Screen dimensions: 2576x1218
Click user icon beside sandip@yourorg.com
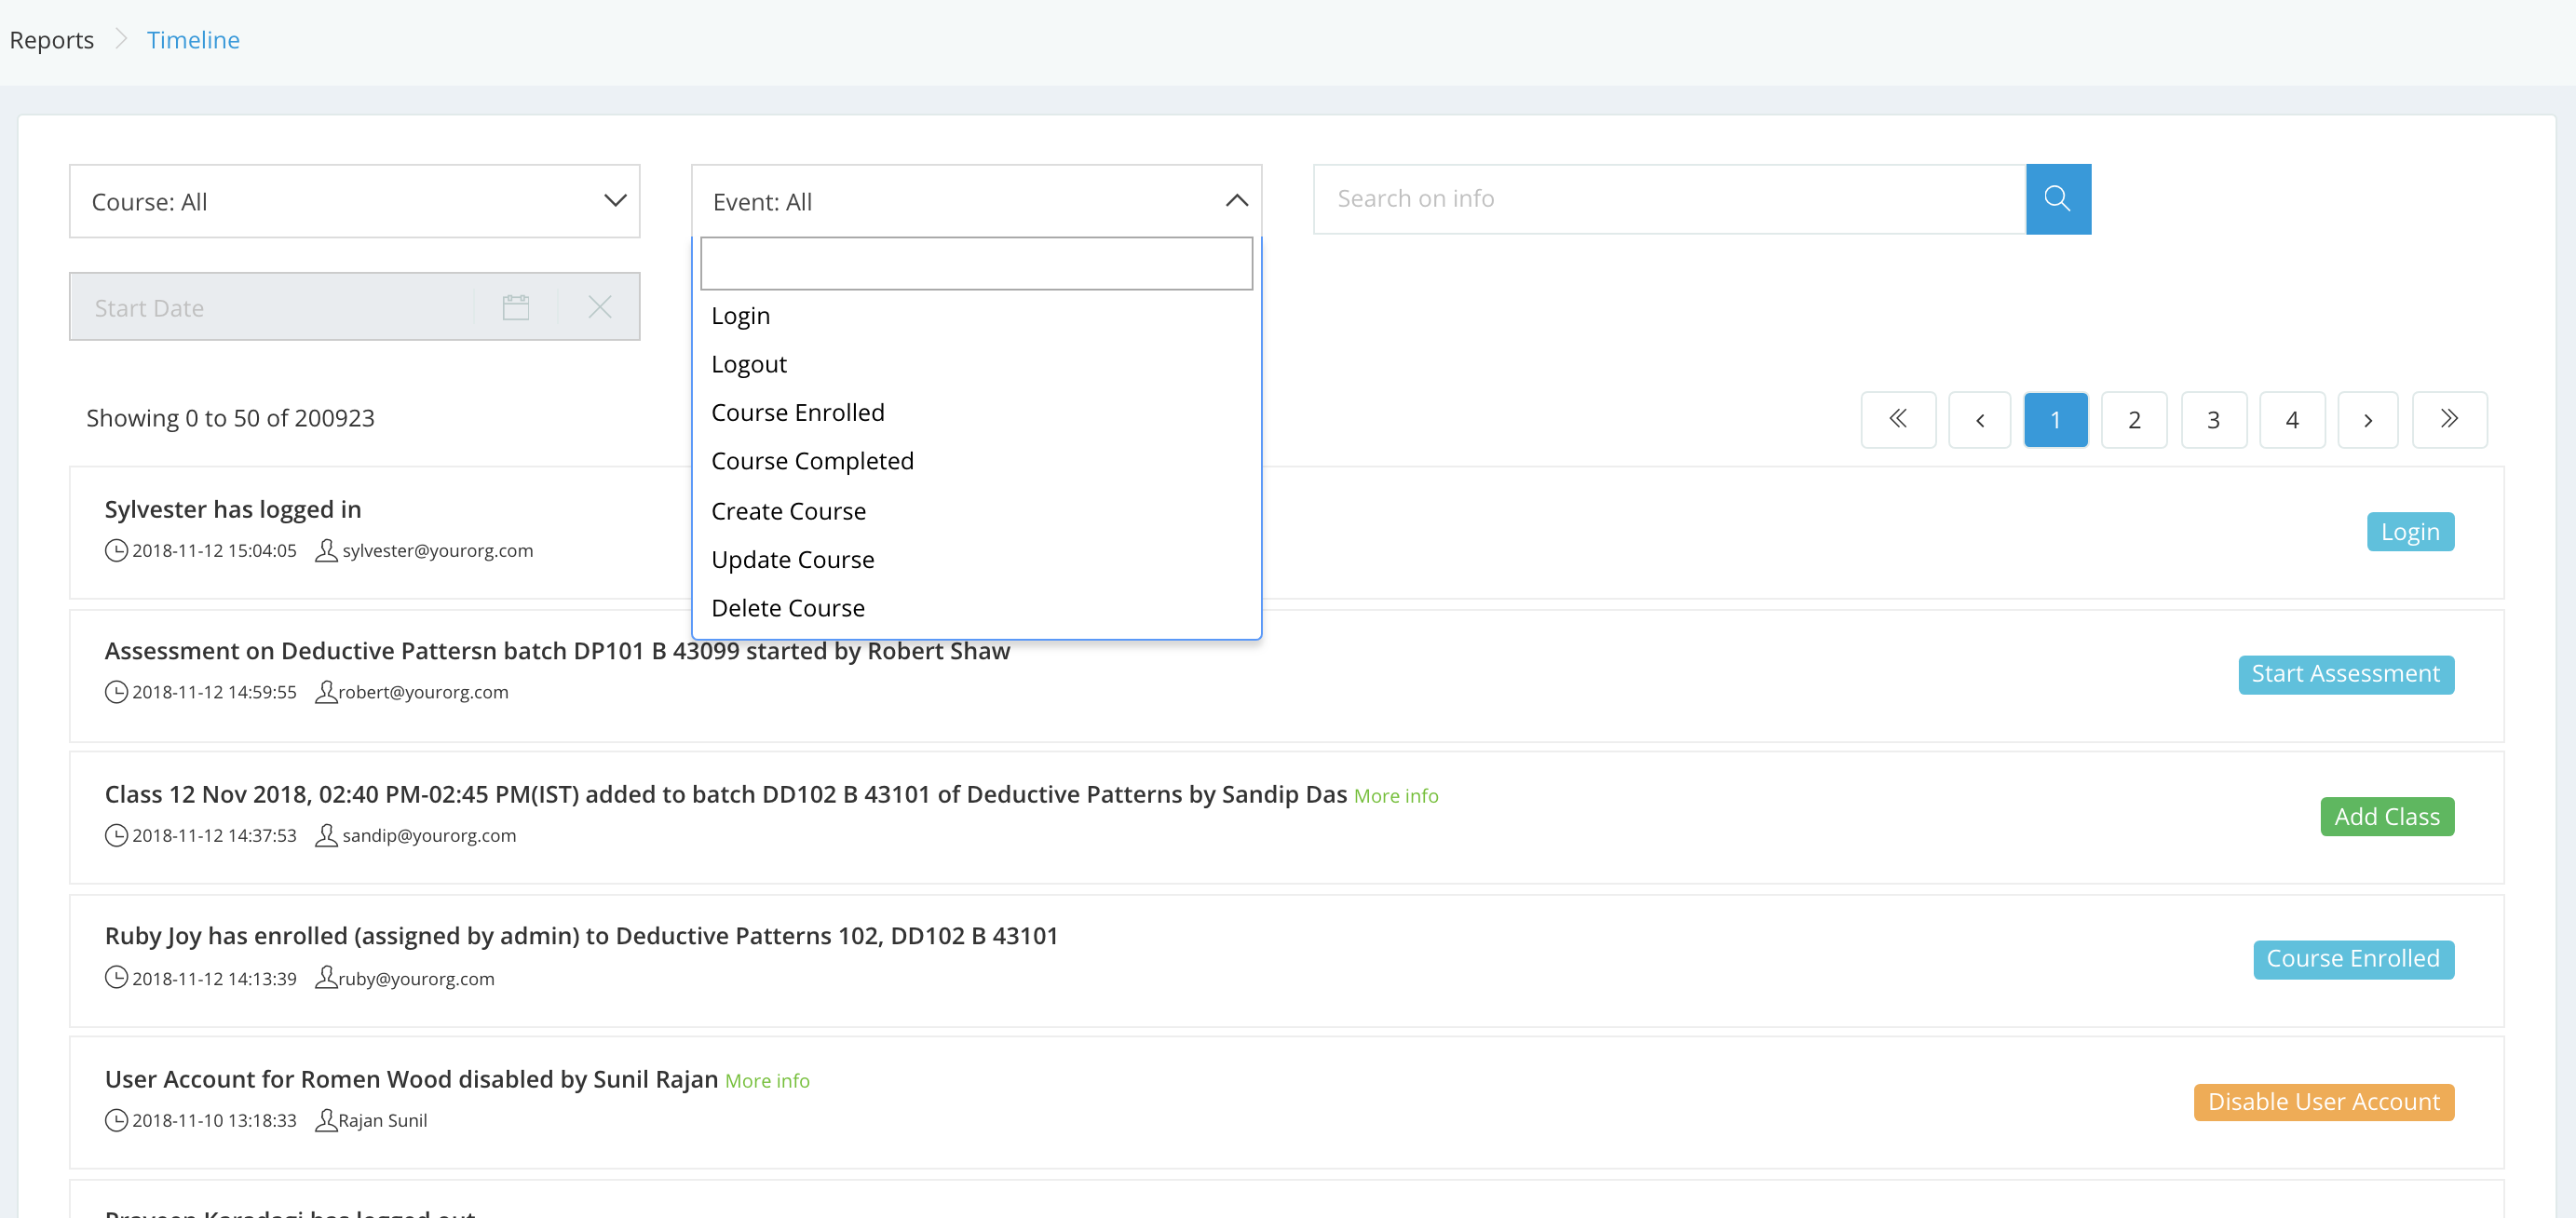[326, 835]
